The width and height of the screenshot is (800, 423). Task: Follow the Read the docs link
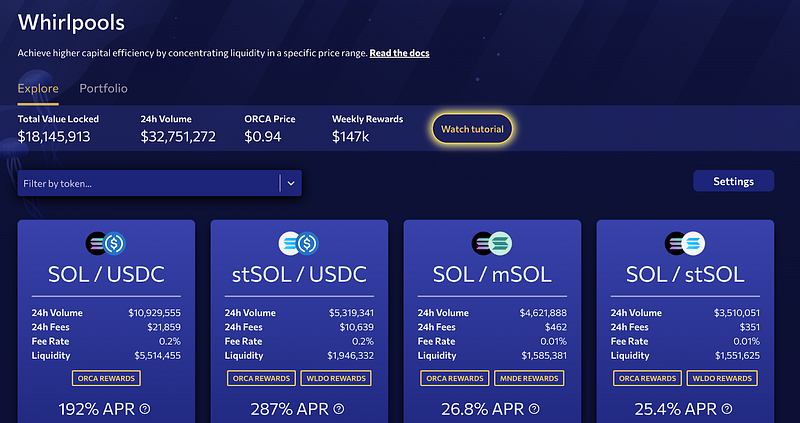[x=399, y=52]
